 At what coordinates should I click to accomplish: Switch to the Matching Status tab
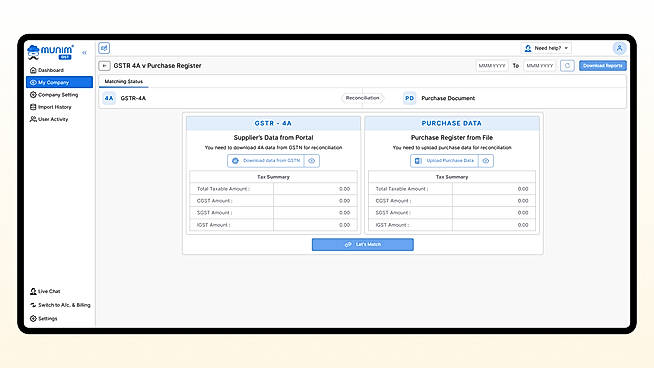(x=123, y=81)
